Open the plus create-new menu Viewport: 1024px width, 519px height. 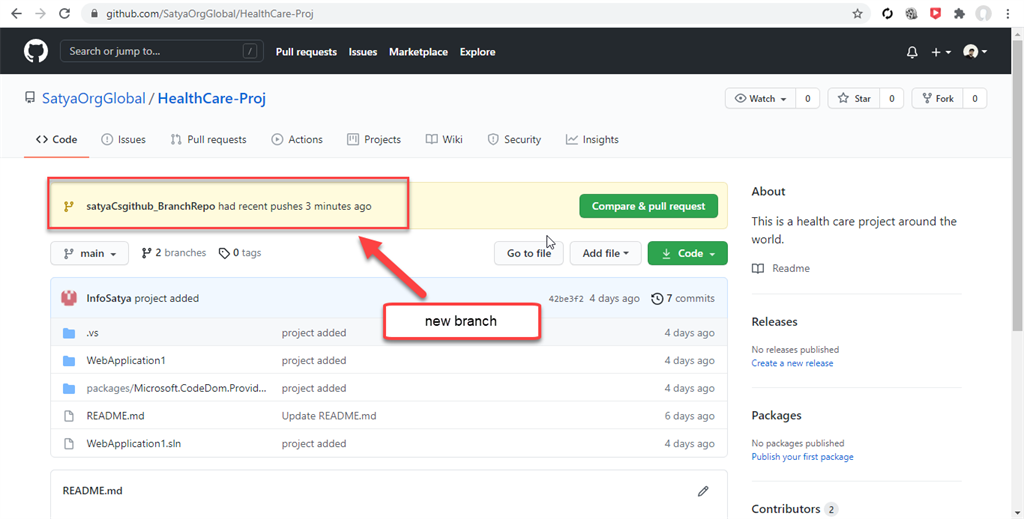pos(940,52)
